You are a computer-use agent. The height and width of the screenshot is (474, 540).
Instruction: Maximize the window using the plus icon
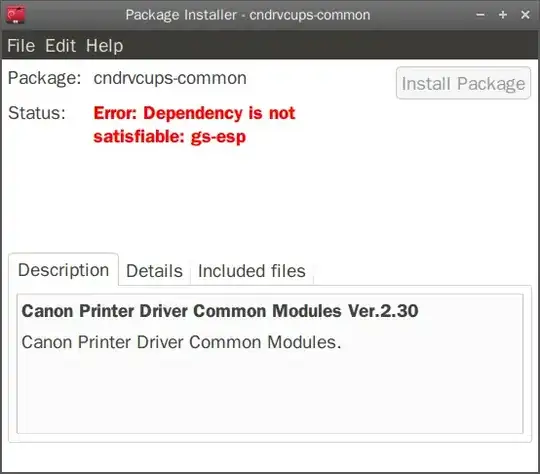(x=503, y=15)
